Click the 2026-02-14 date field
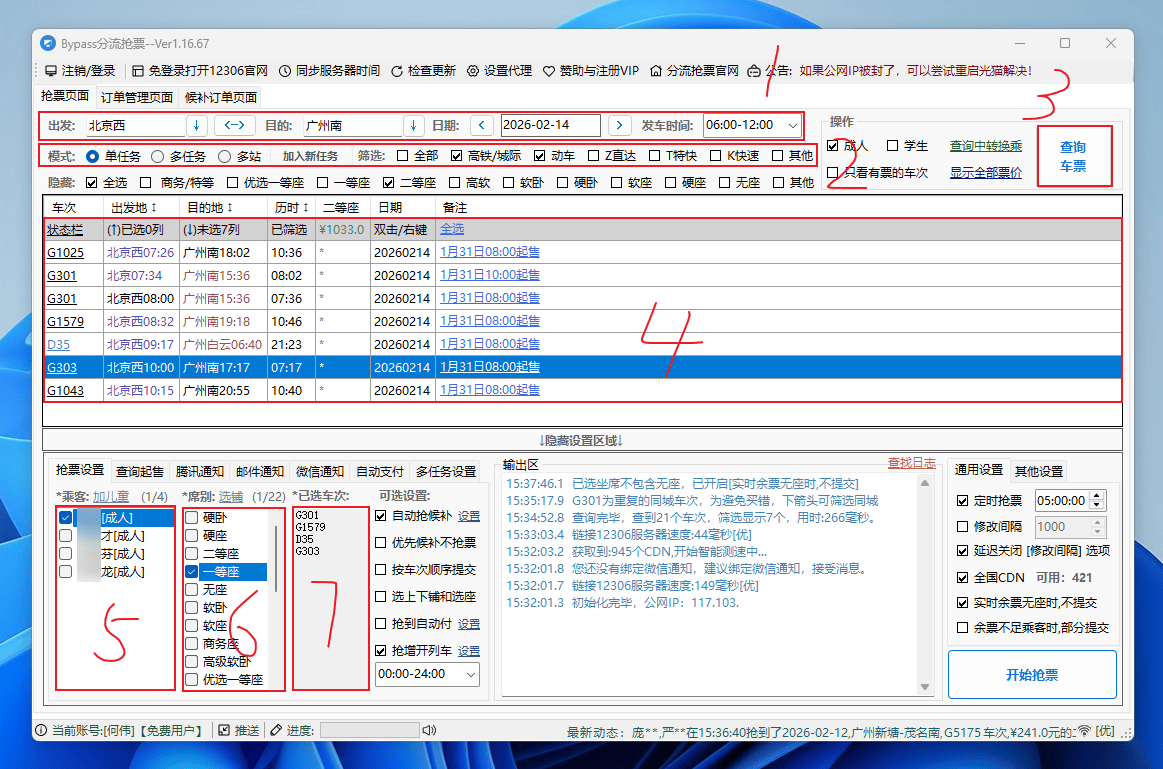The image size is (1163, 769). click(549, 126)
